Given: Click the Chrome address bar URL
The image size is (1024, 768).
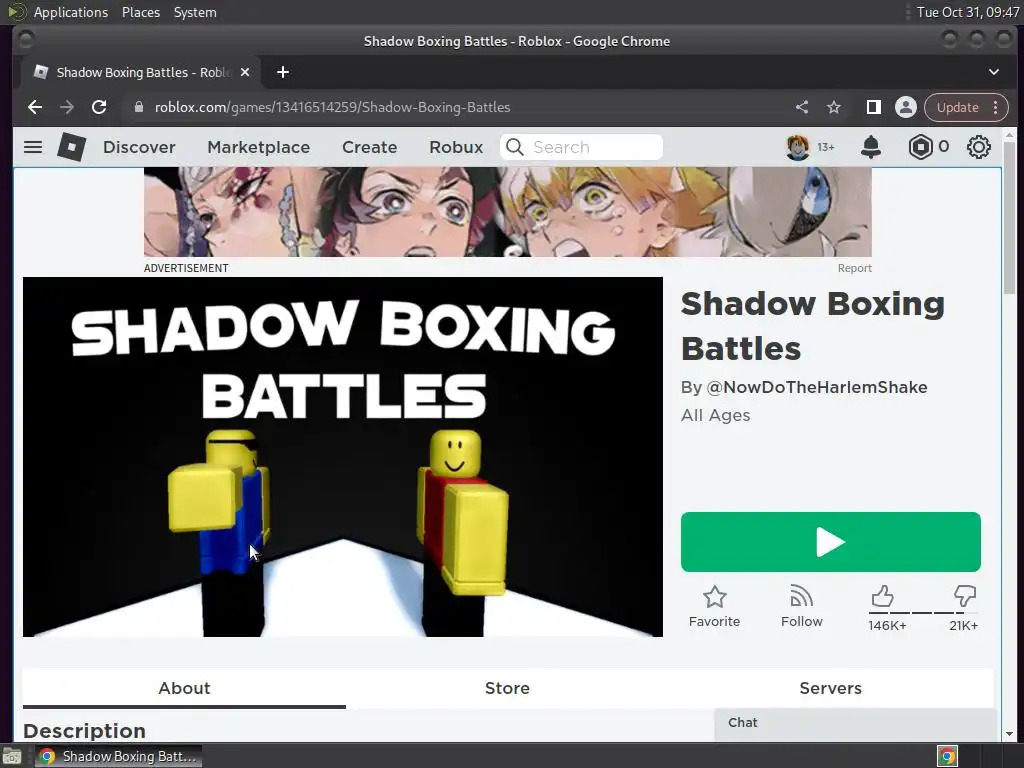Looking at the screenshot, I should tap(332, 107).
